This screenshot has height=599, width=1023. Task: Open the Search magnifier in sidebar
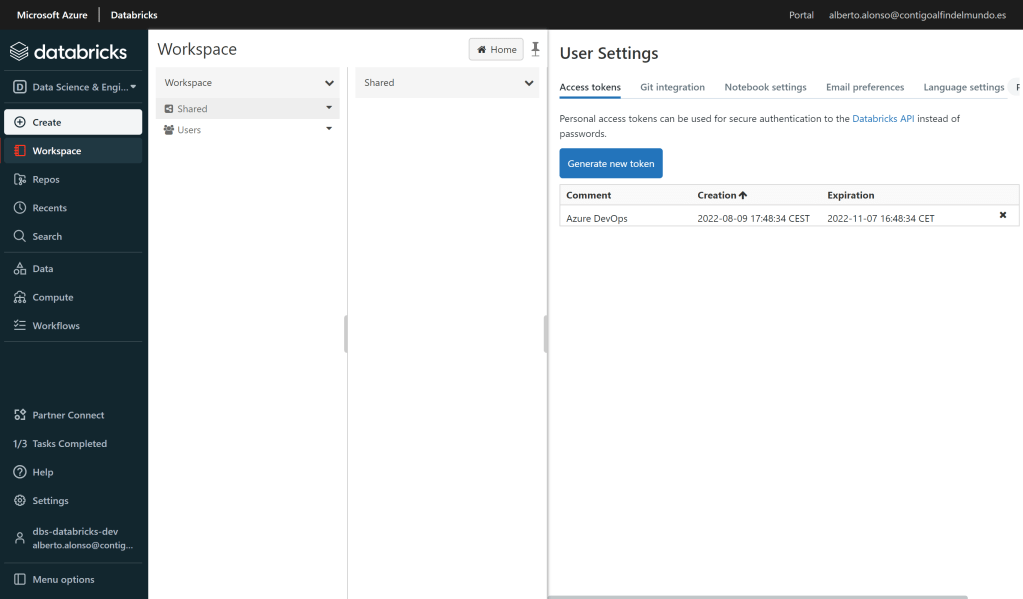pyautogui.click(x=20, y=237)
